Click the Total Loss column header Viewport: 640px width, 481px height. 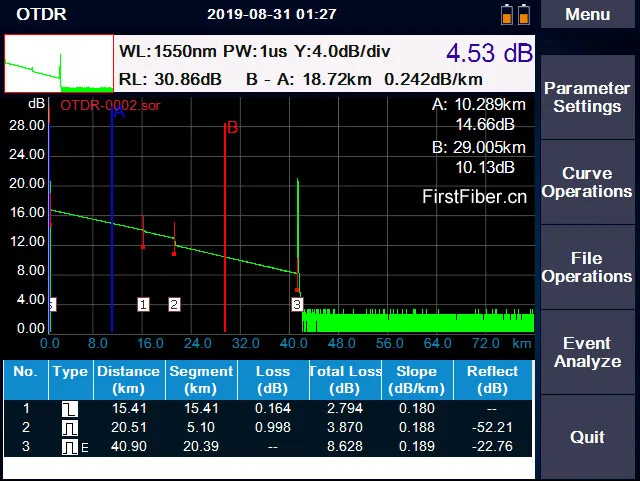click(x=345, y=378)
